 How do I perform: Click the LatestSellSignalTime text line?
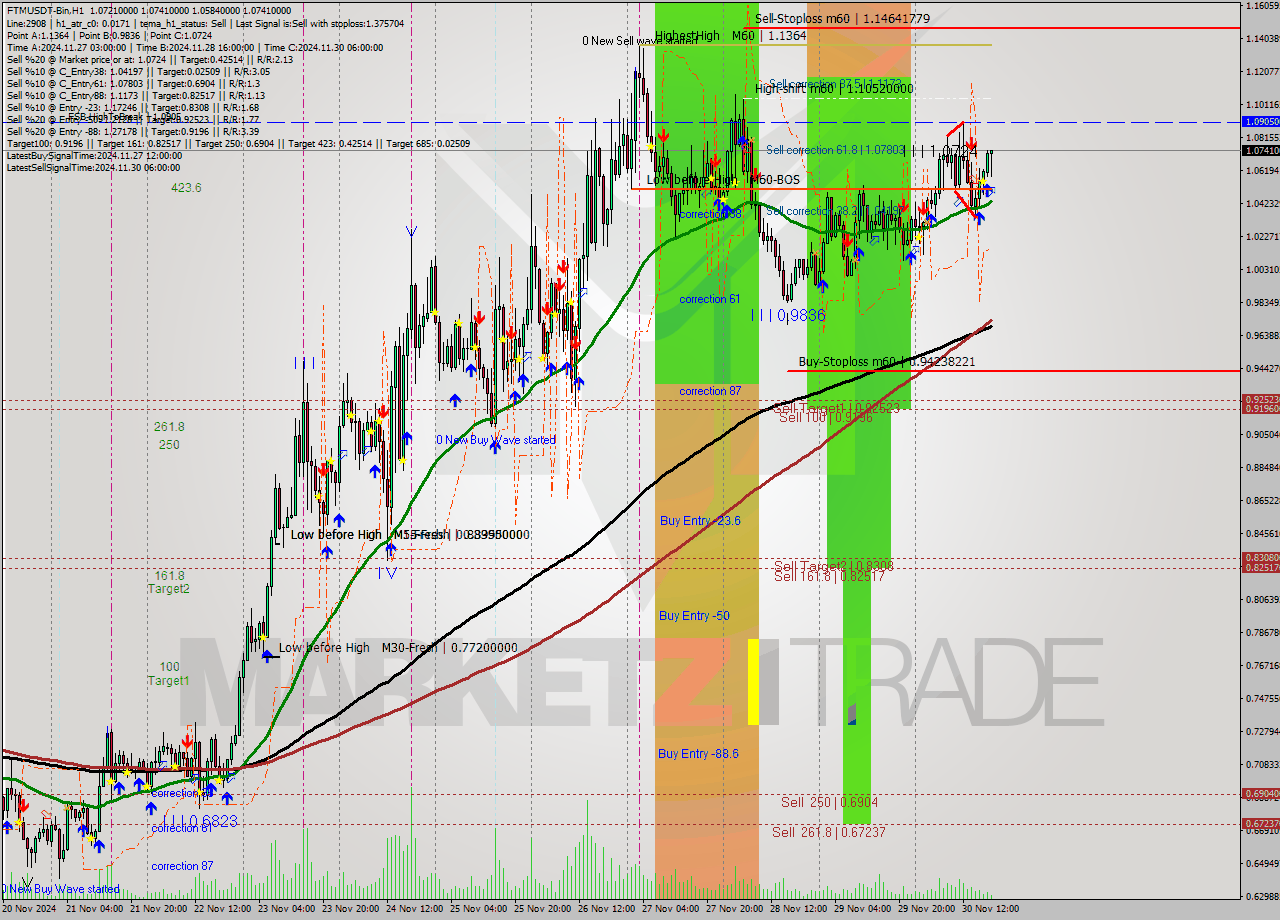pyautogui.click(x=94, y=167)
